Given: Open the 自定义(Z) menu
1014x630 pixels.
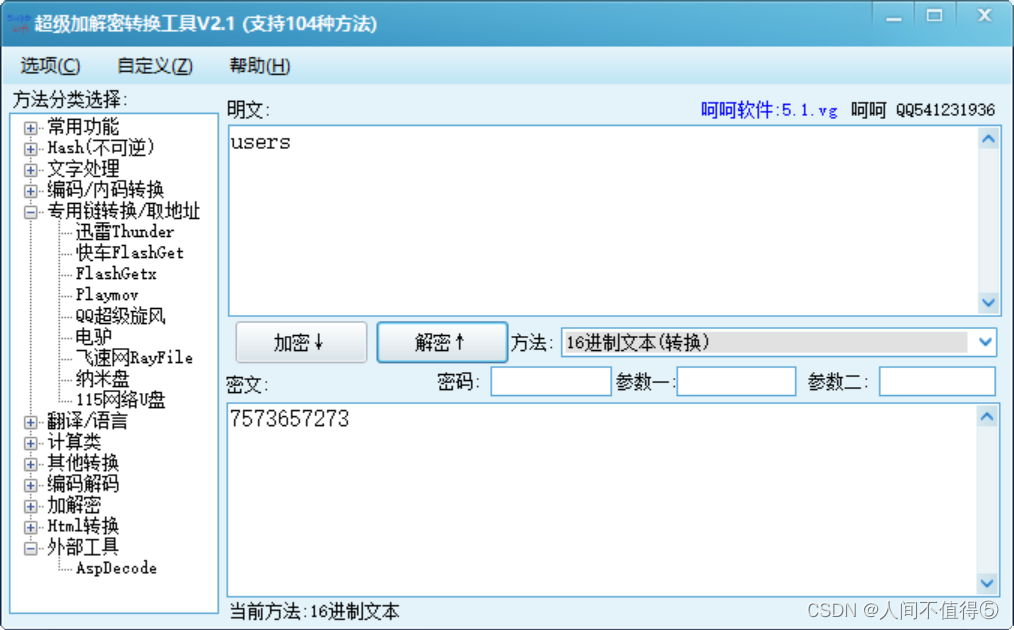Looking at the screenshot, I should tap(155, 65).
